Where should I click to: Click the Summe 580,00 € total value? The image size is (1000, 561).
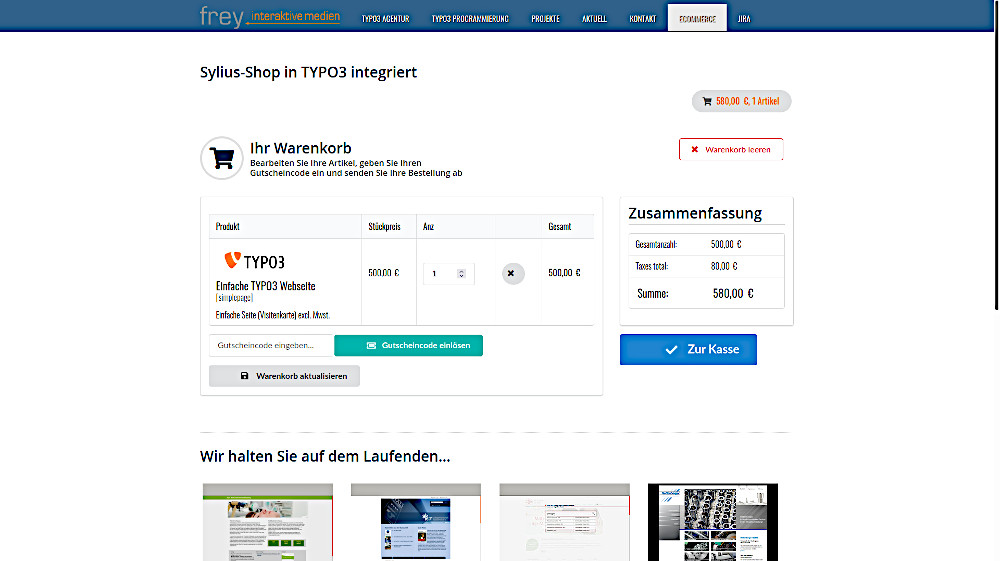(x=733, y=294)
